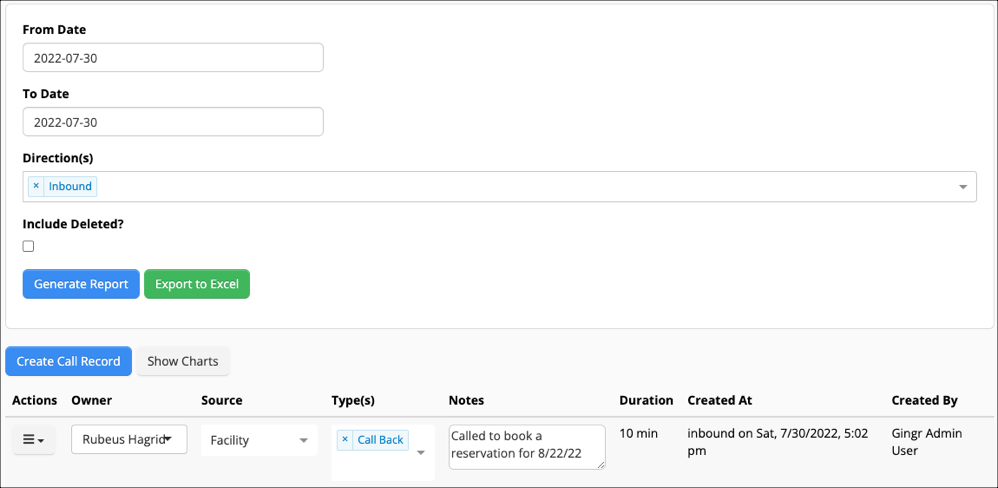Click the Created At column header
Screen dimensions: 998x488
pyautogui.click(x=720, y=400)
